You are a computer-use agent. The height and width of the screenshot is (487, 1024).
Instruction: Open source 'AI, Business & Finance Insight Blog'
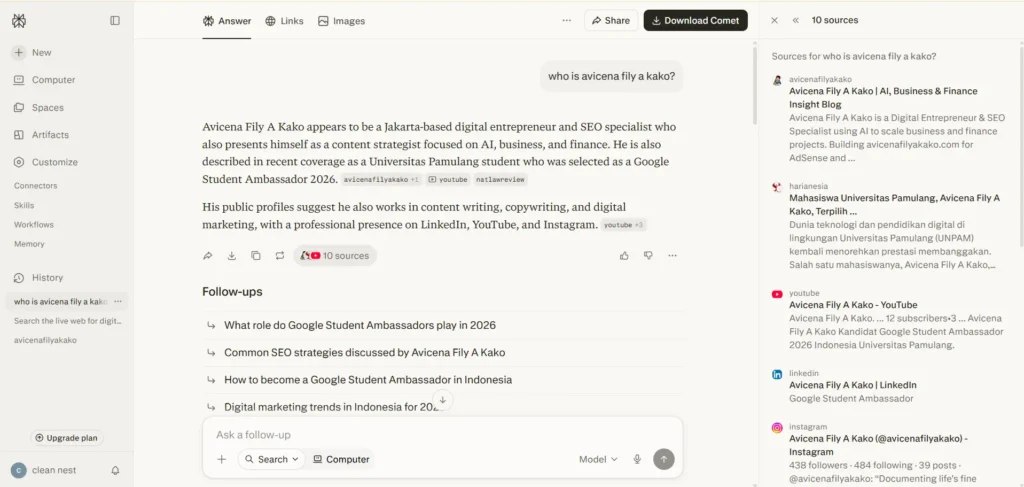[883, 98]
